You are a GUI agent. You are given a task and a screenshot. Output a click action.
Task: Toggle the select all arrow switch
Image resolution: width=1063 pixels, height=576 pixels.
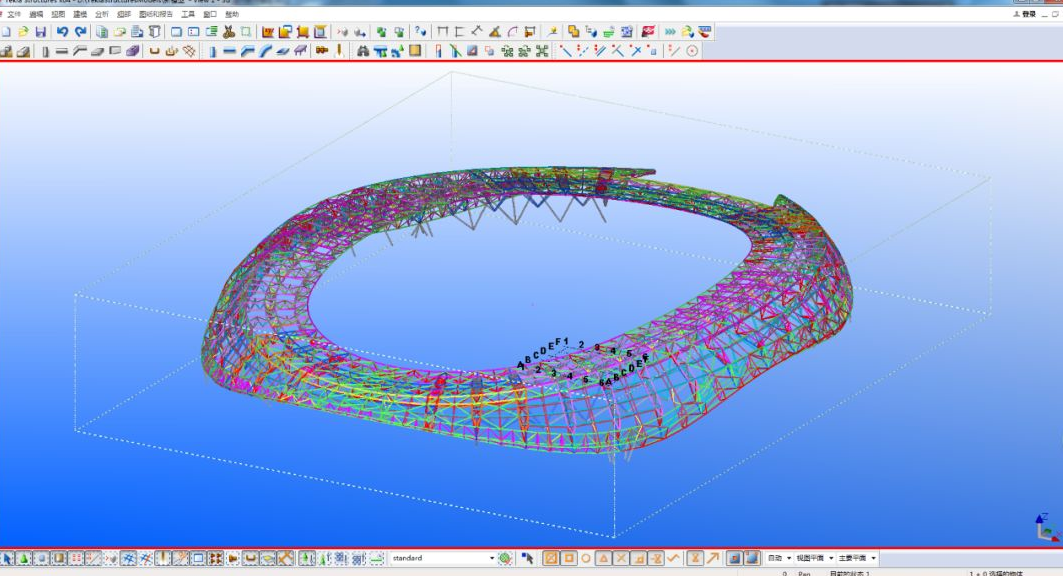tap(7, 558)
